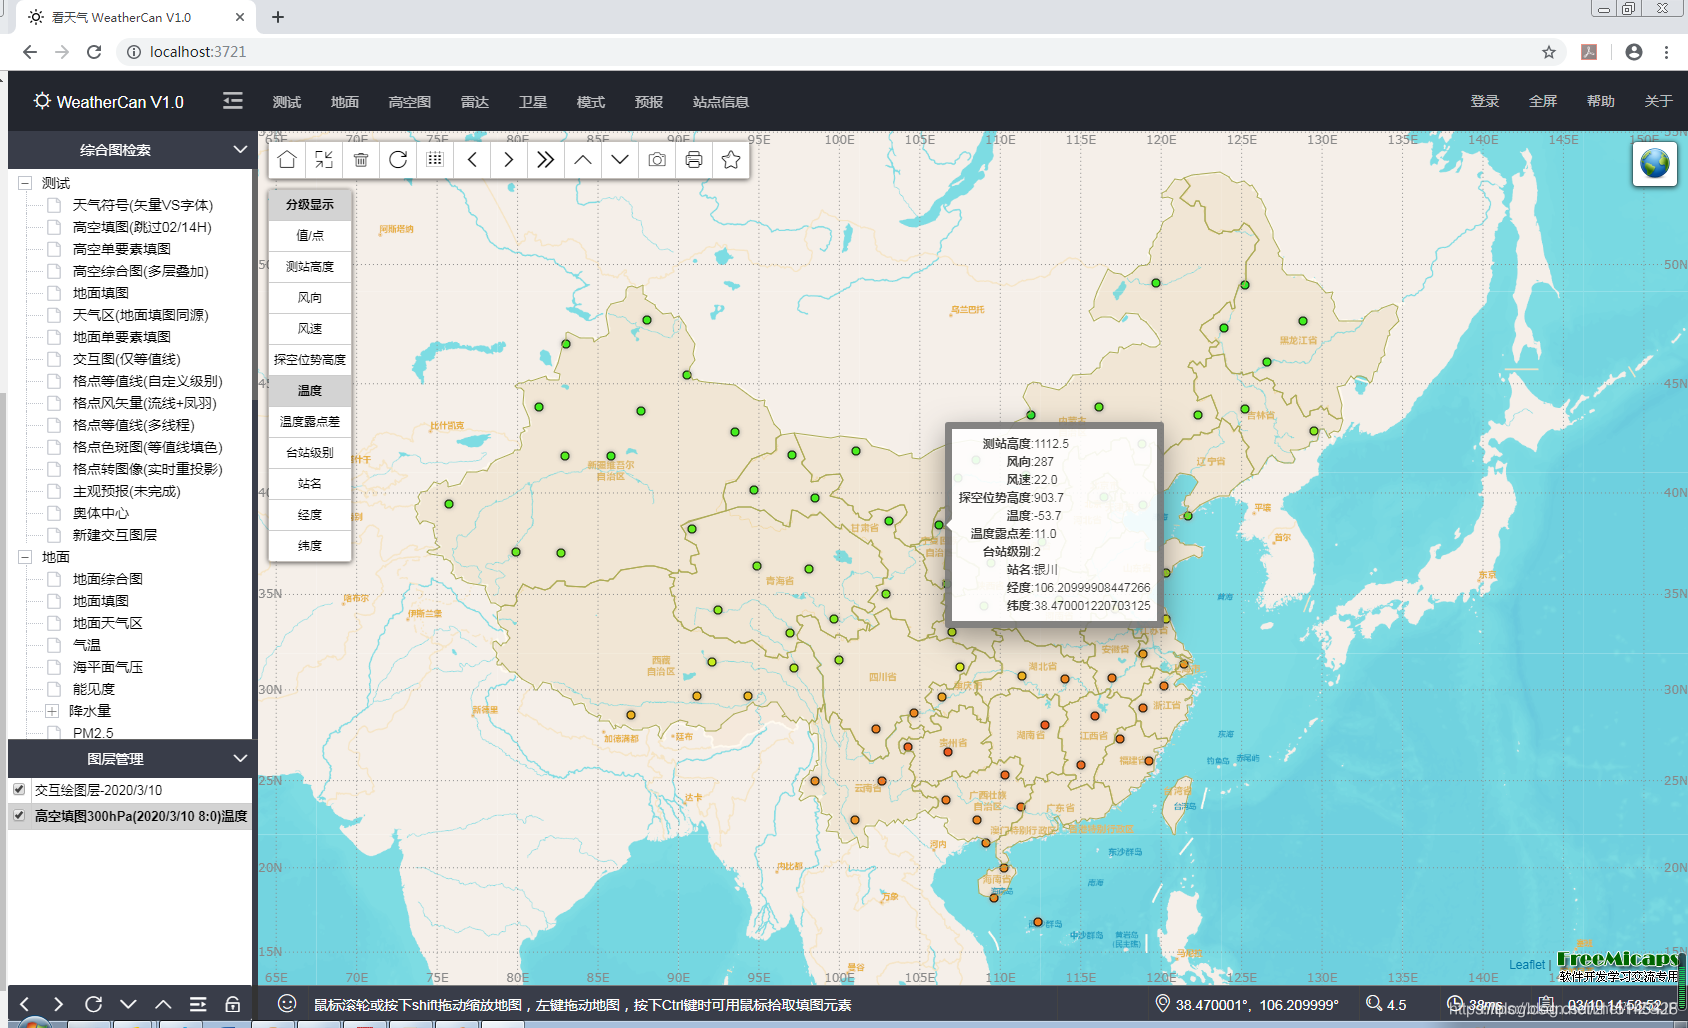Screen dimensions: 1688x1028
Task: Go to next time with right chevron
Action: coord(509,160)
